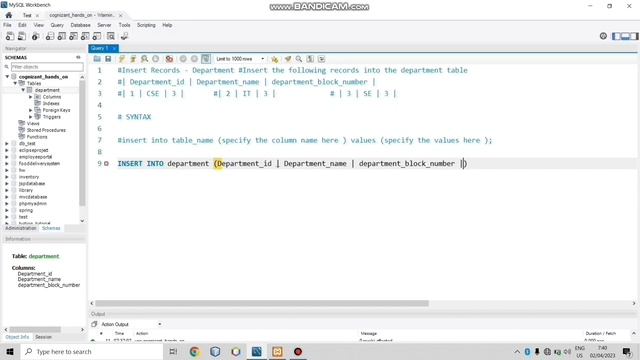Open inspector for selected object

36,36
